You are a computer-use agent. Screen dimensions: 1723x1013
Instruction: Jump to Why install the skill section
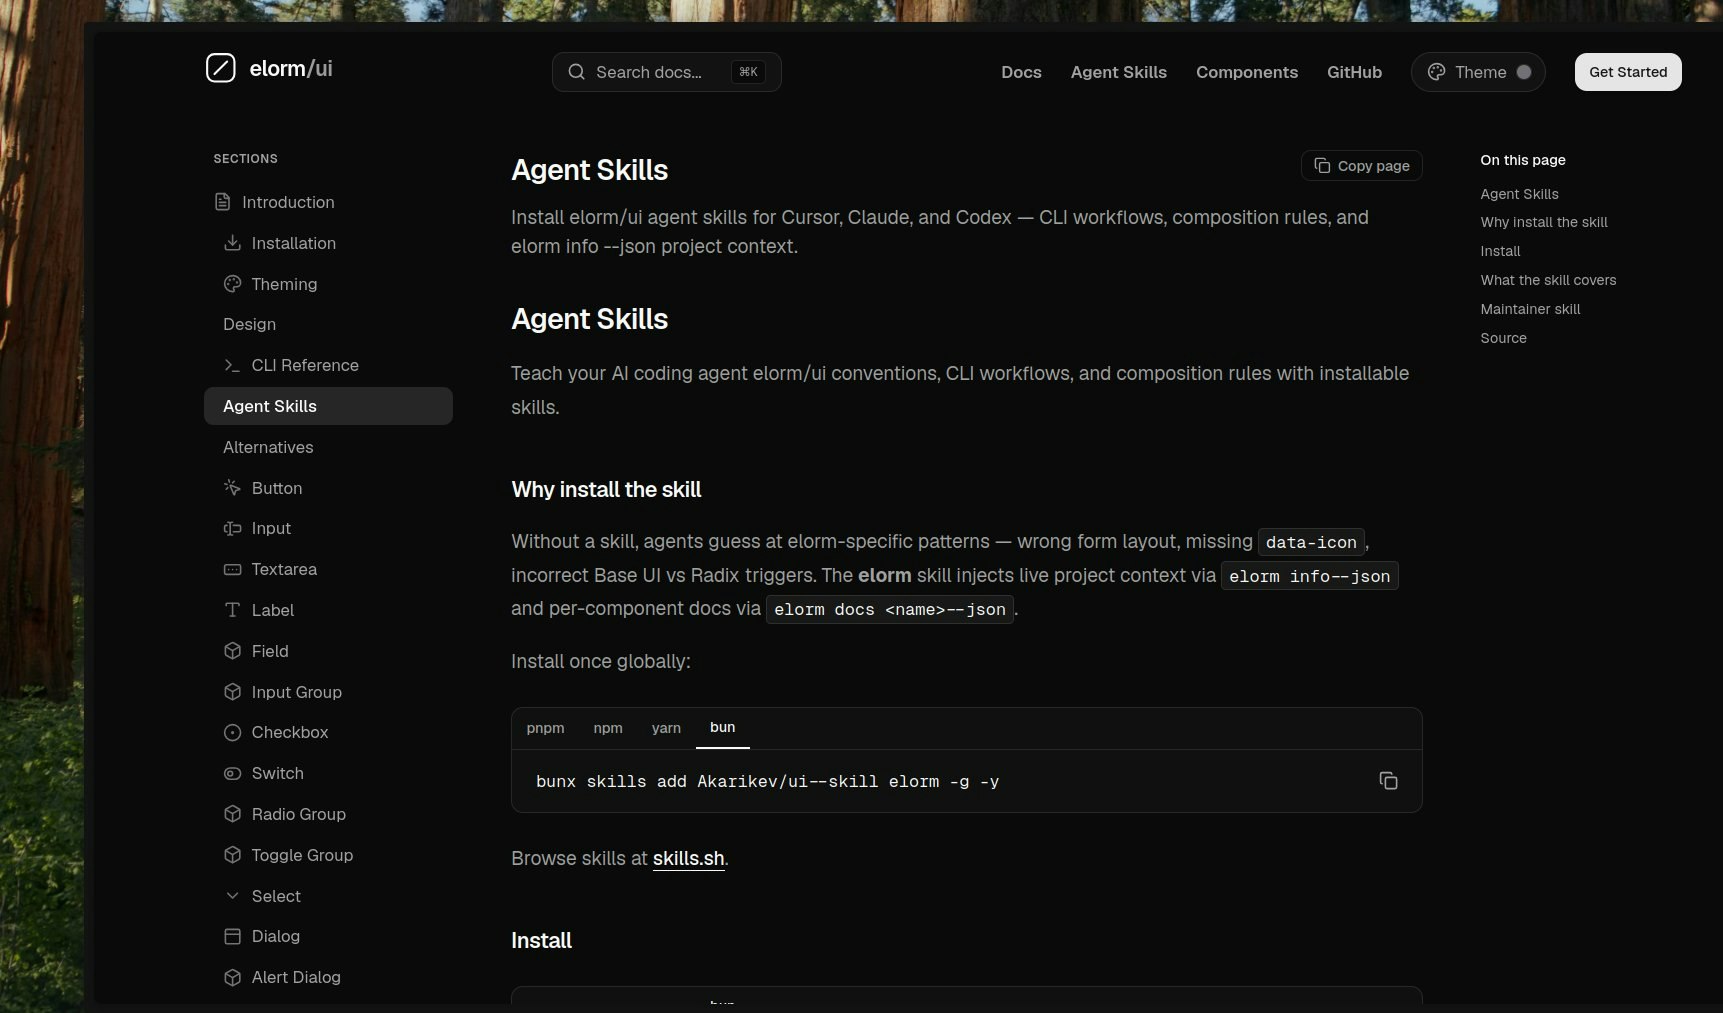pos(1544,222)
